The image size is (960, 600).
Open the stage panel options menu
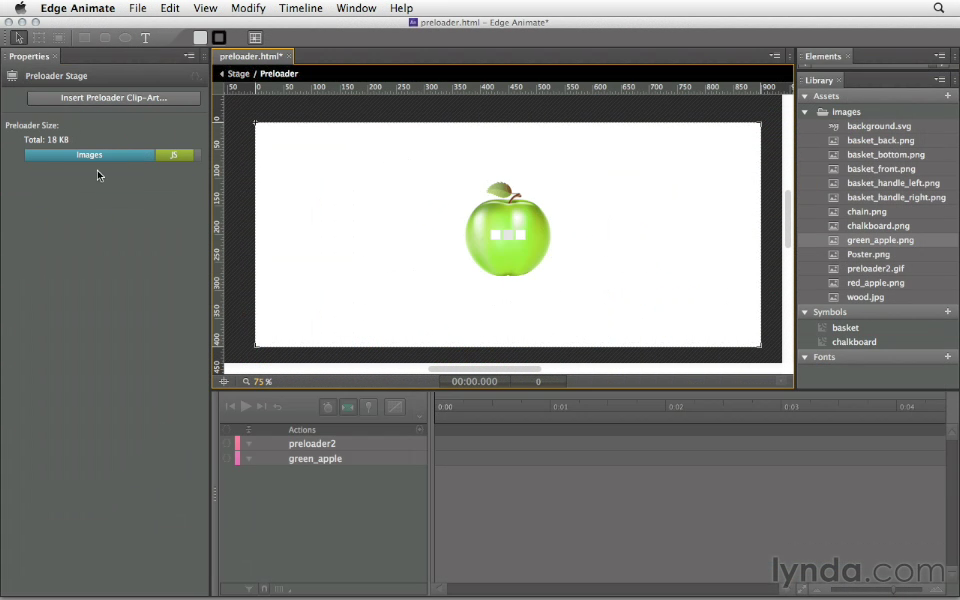tap(774, 56)
